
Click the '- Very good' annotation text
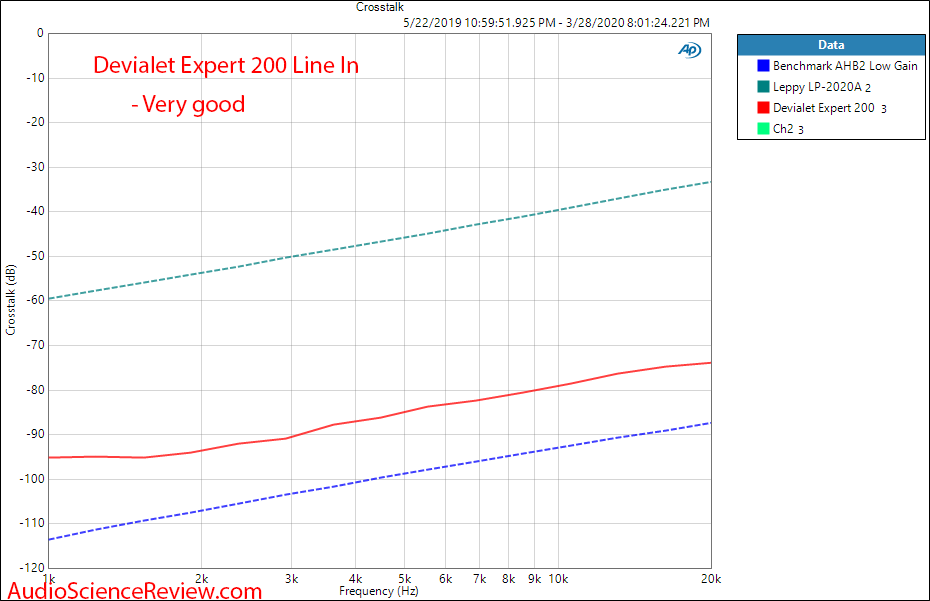[188, 104]
